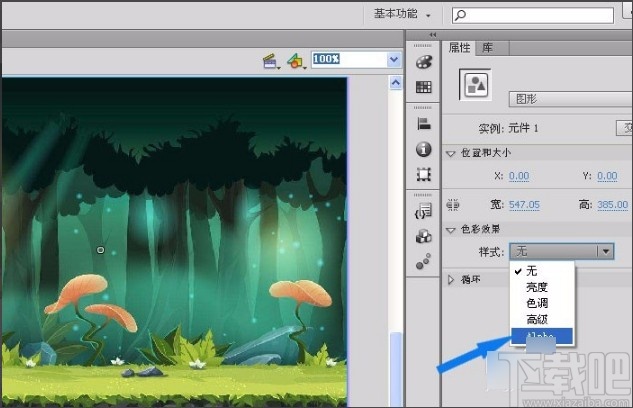The image size is (633, 408).
Task: Switch to the 库 tab
Action: (x=488, y=48)
